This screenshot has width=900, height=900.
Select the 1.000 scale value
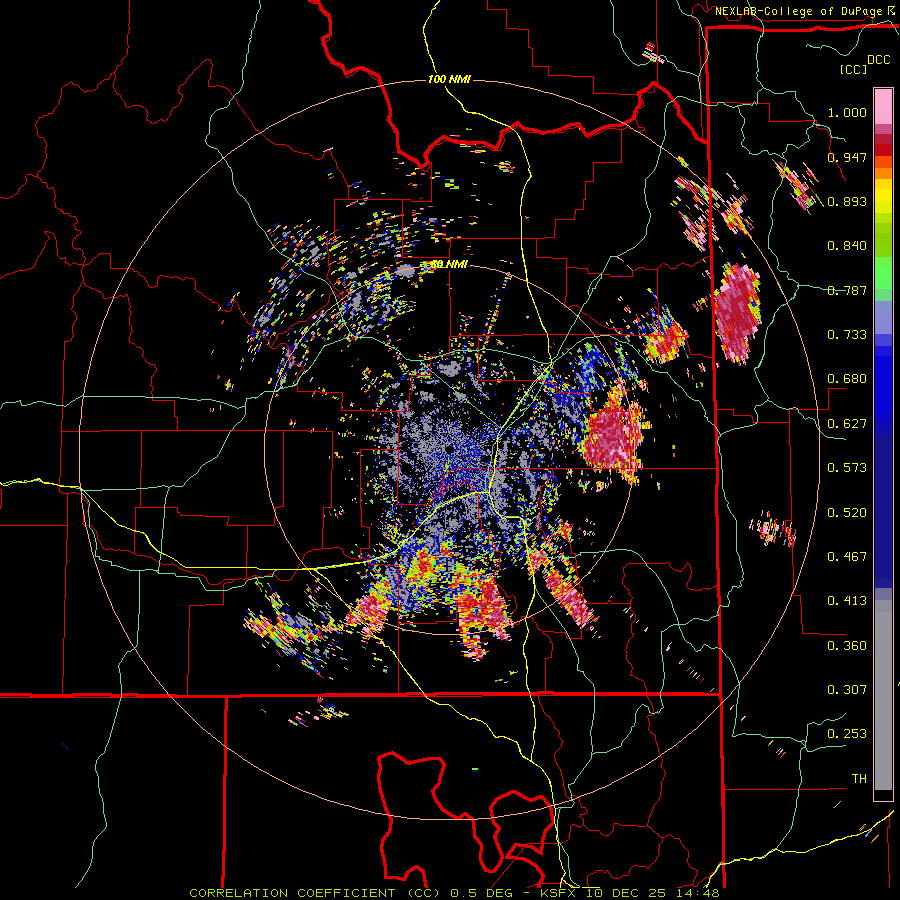(x=847, y=112)
